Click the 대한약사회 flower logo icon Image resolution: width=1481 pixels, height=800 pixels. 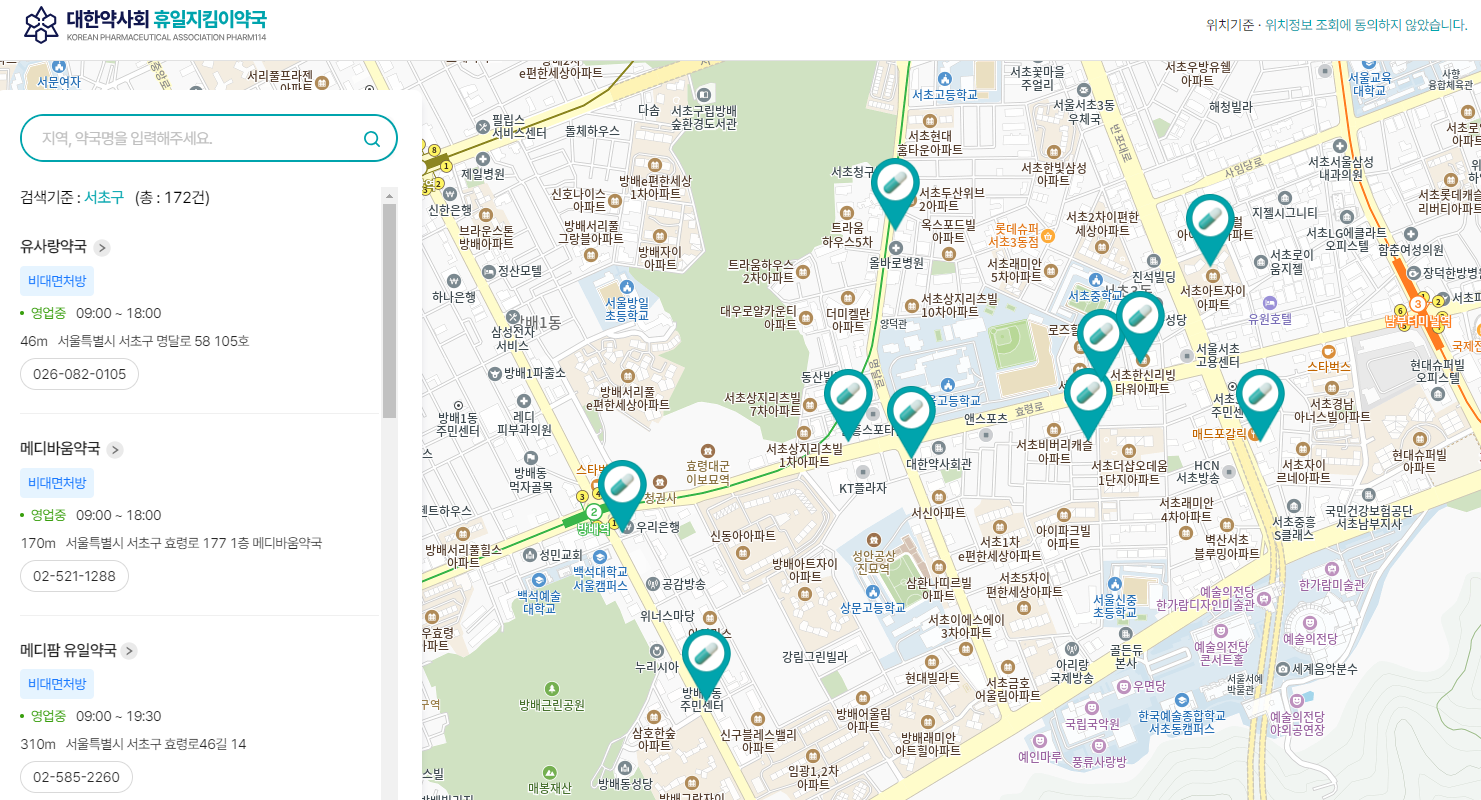[x=41, y=24]
